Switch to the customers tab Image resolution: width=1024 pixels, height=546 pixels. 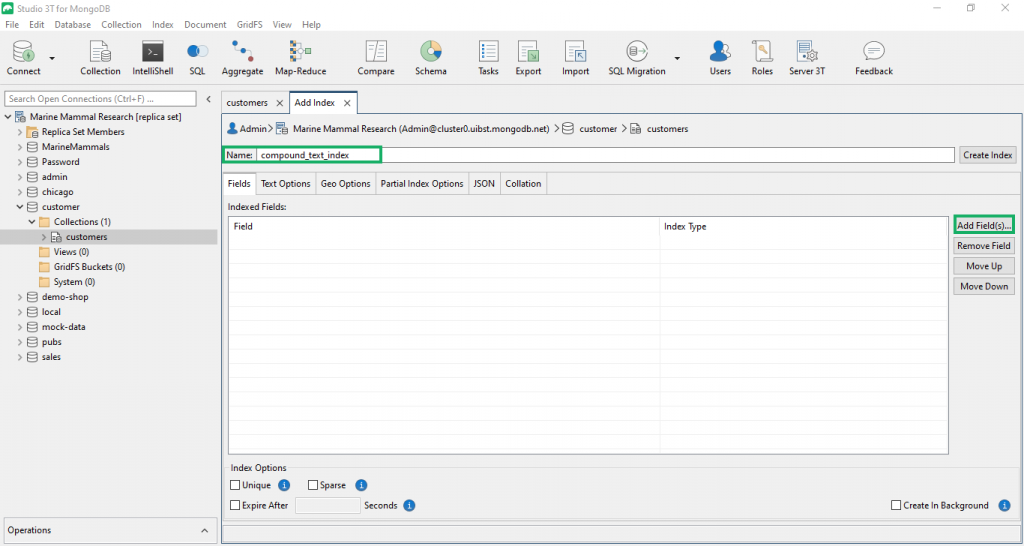[247, 103]
